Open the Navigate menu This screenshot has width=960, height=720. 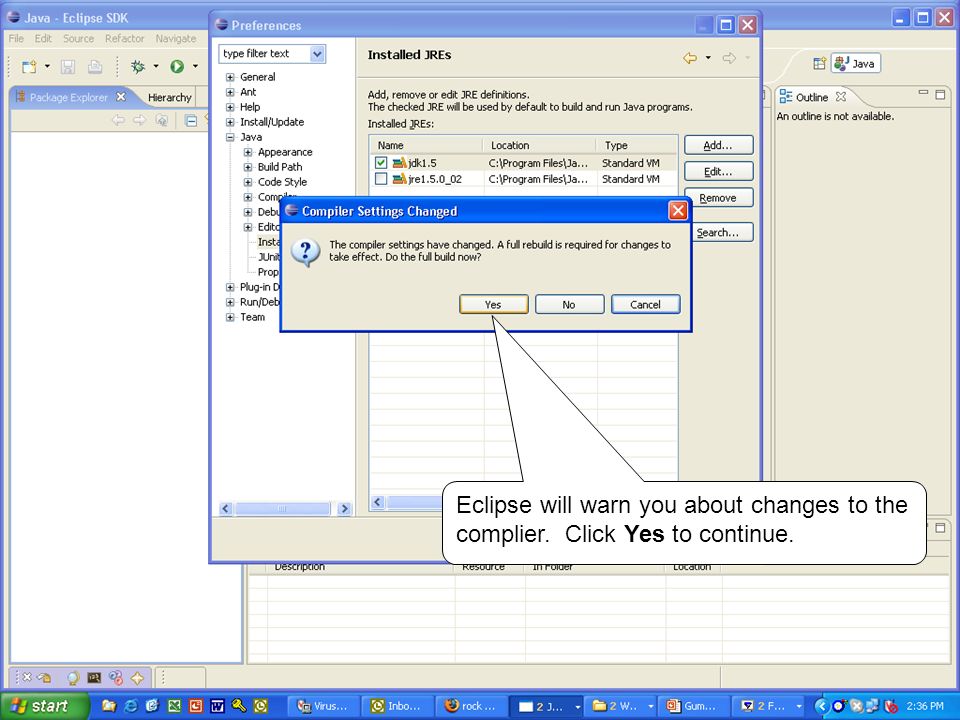point(176,39)
